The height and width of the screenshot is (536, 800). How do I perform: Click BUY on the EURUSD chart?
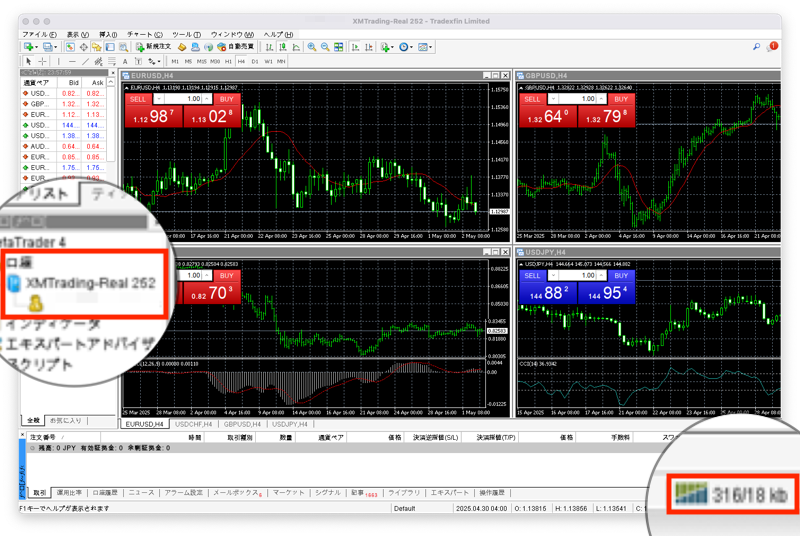coord(227,99)
